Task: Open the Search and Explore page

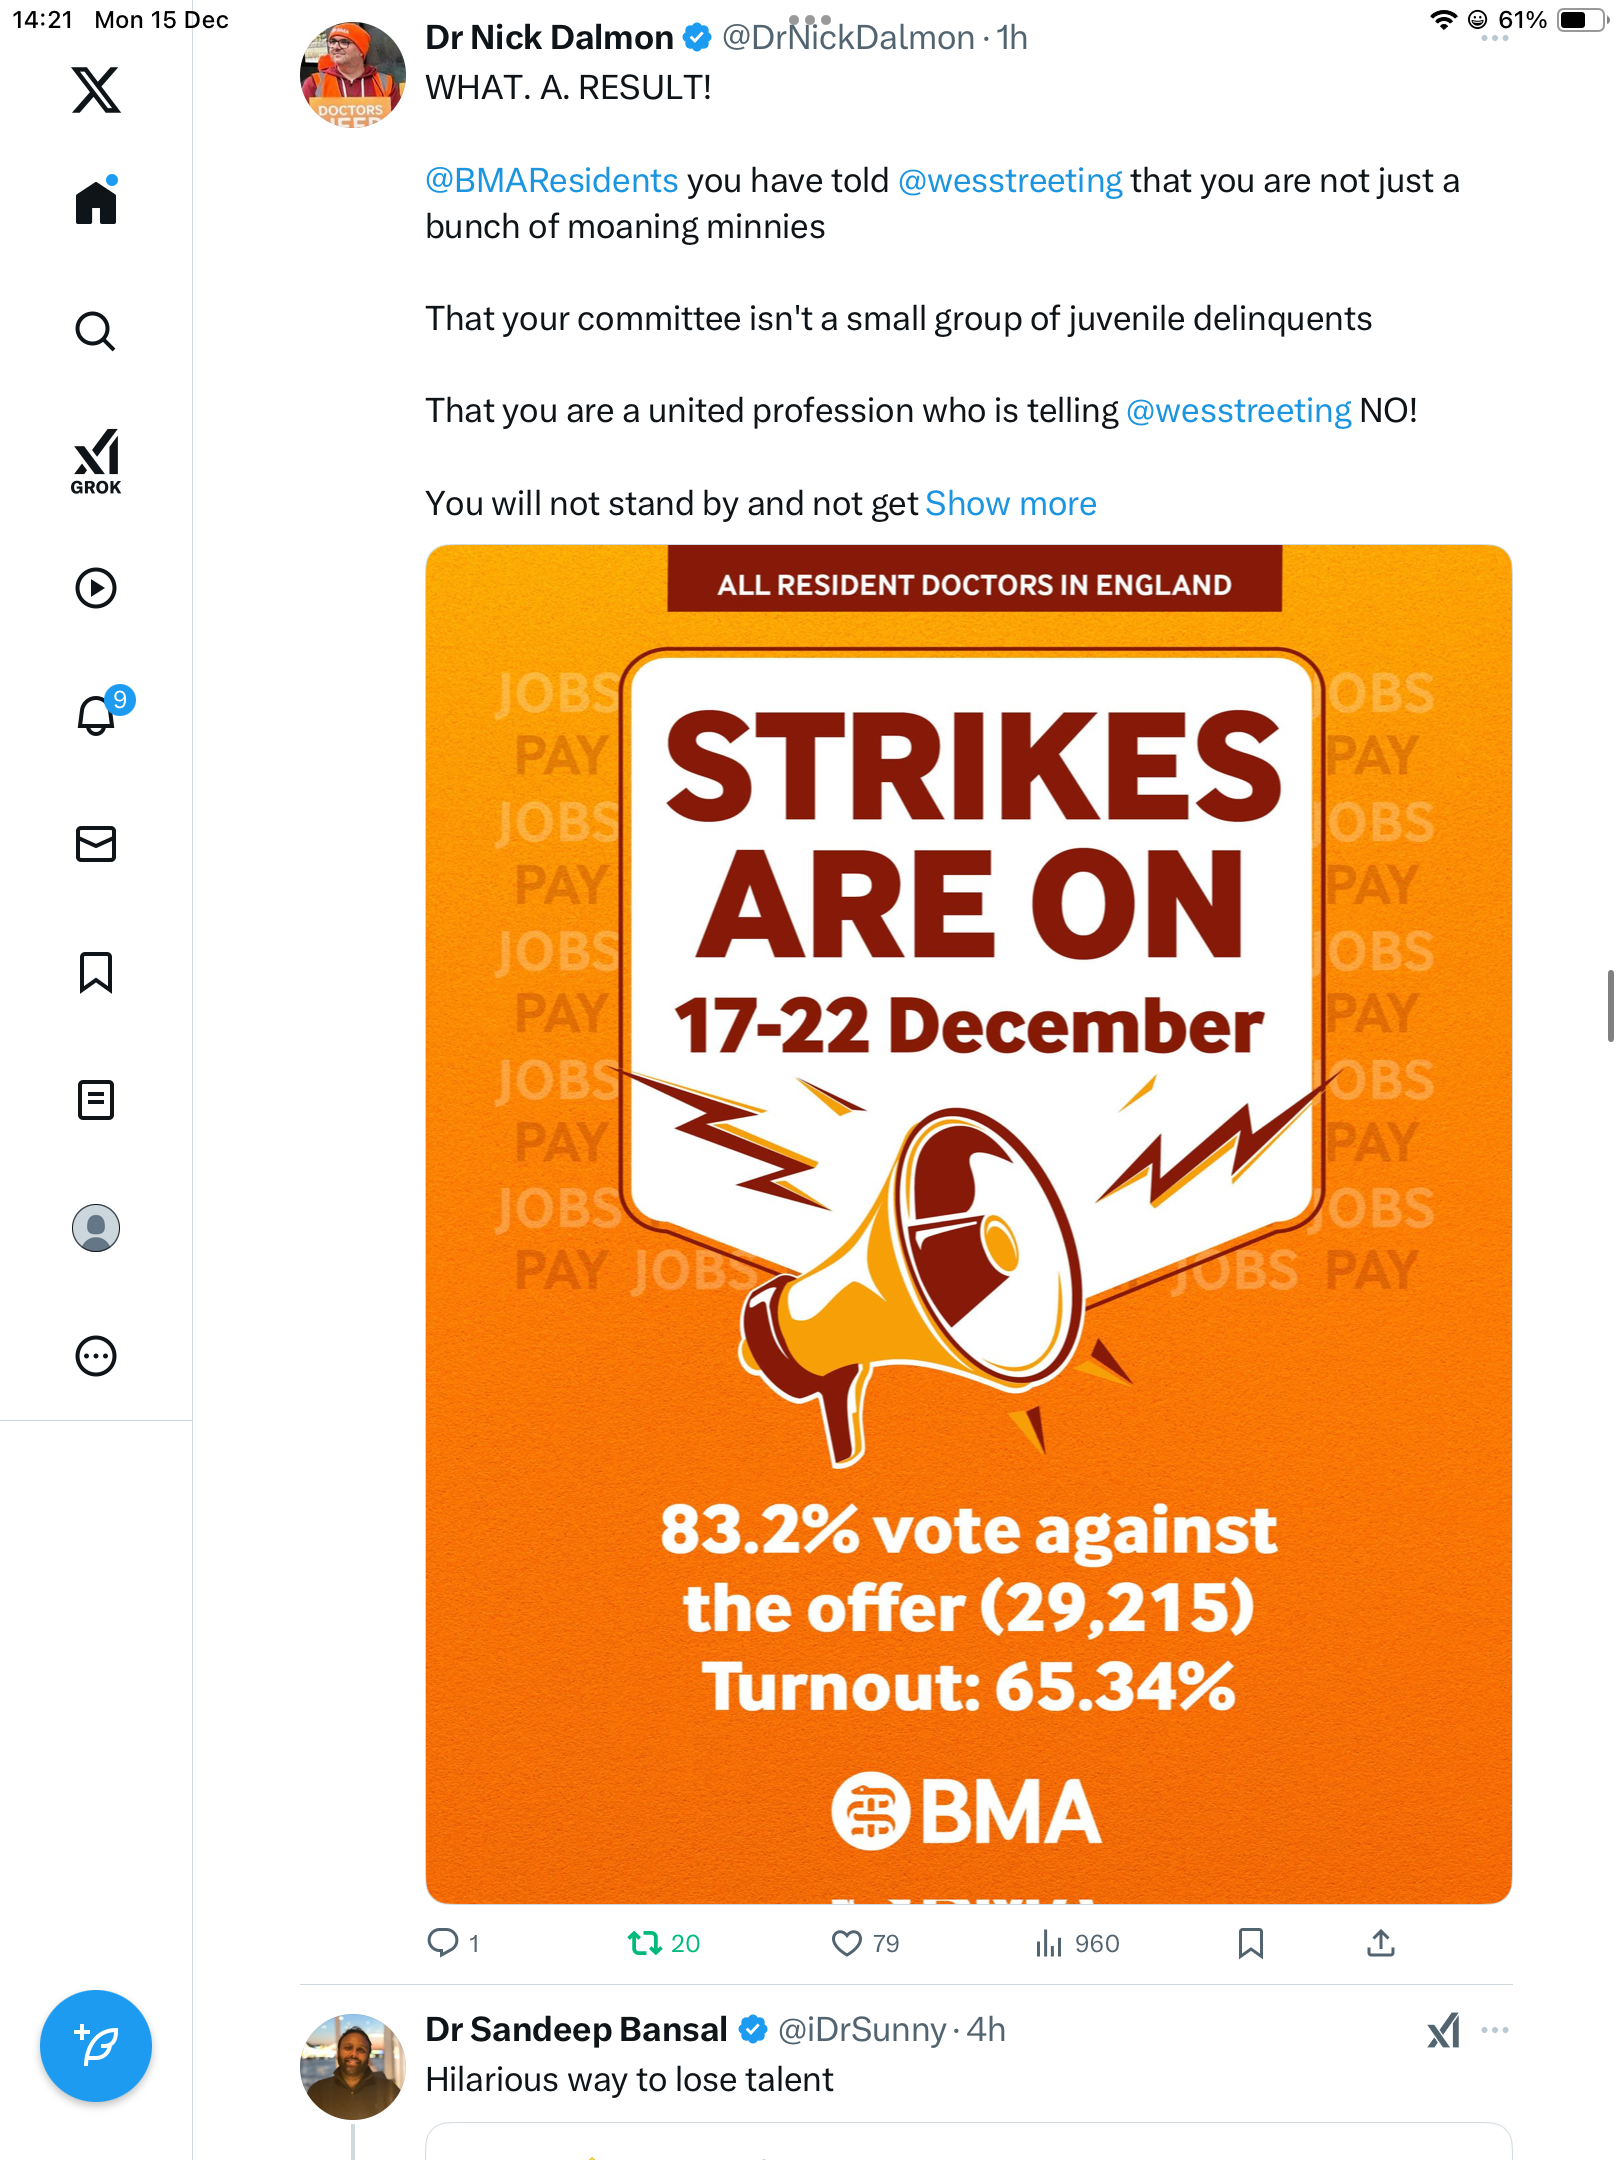Action: click(x=96, y=331)
